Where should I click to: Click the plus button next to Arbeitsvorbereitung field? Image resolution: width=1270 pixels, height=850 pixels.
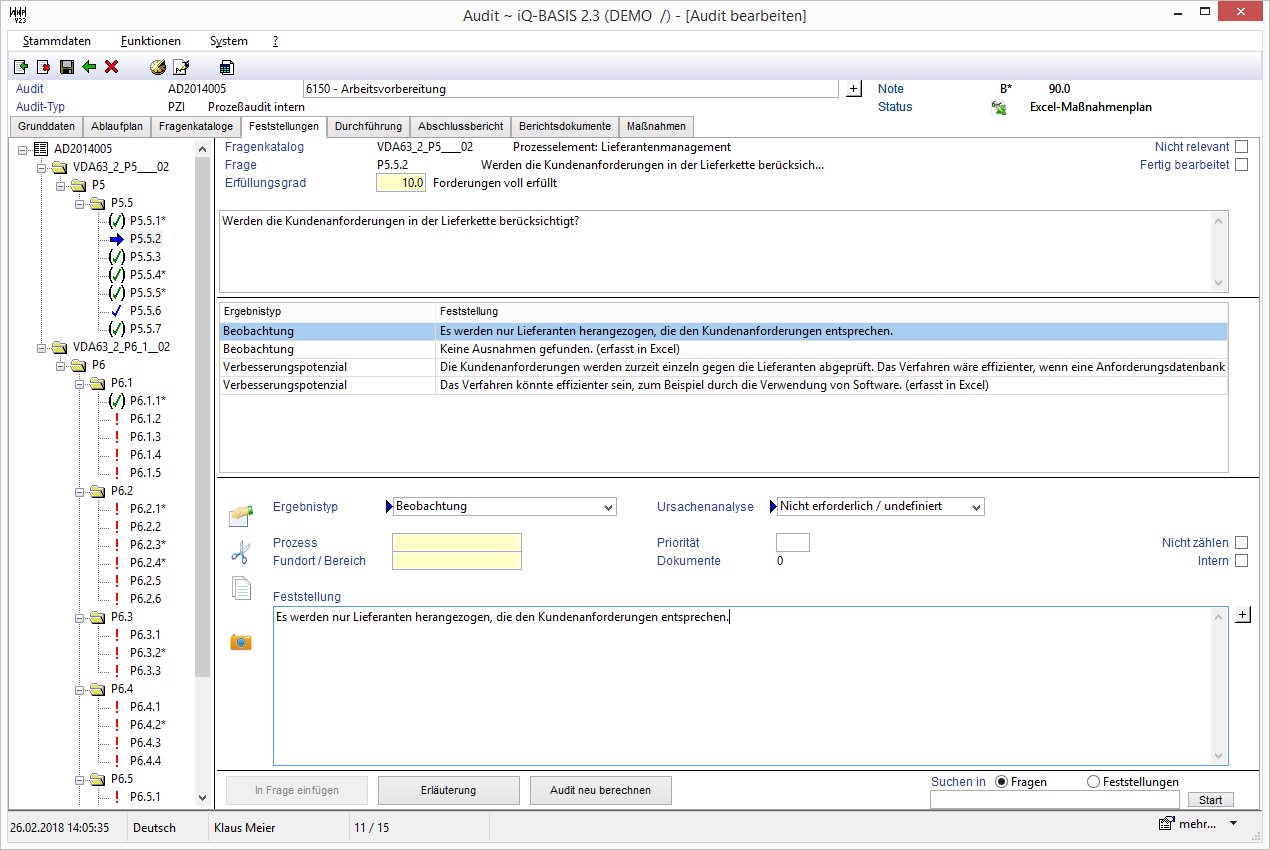coord(853,89)
